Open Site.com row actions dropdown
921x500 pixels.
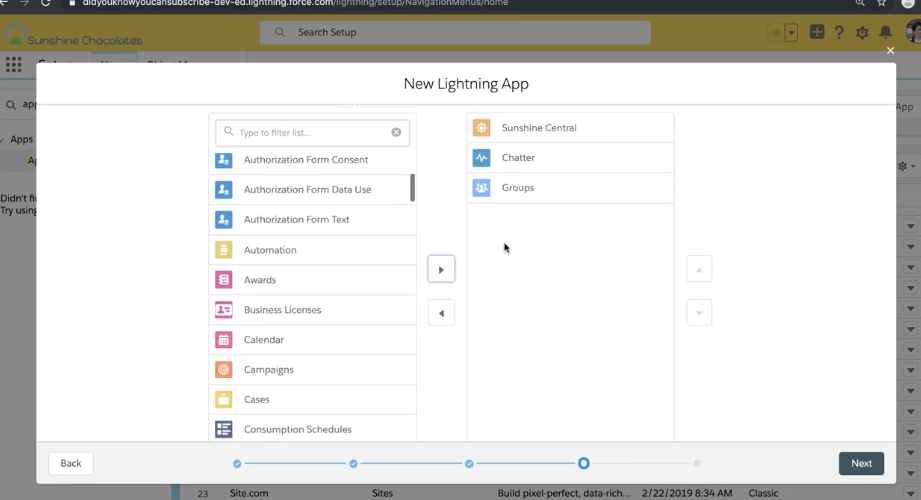910,494
